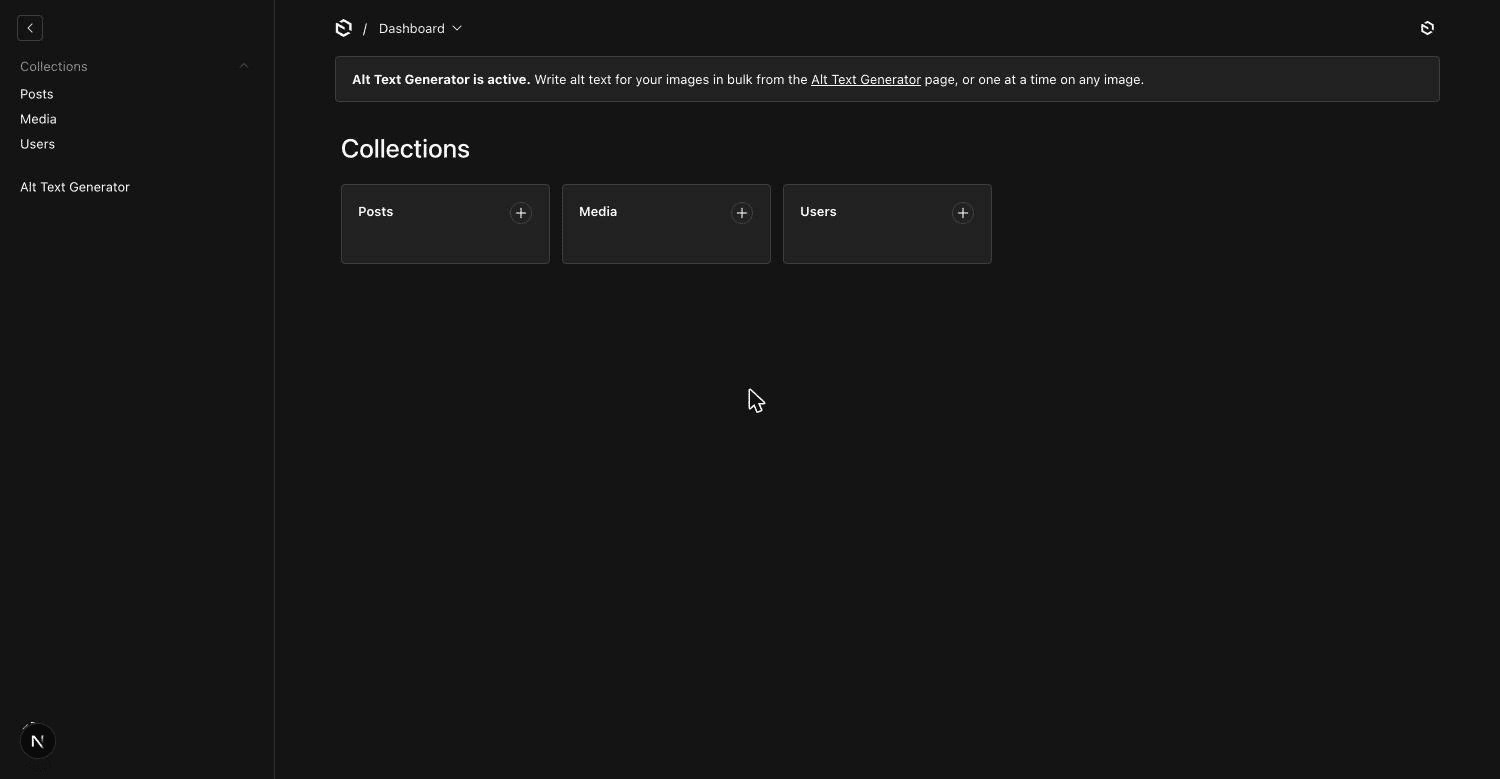
Task: Open the Media collection card
Action: (x=666, y=224)
